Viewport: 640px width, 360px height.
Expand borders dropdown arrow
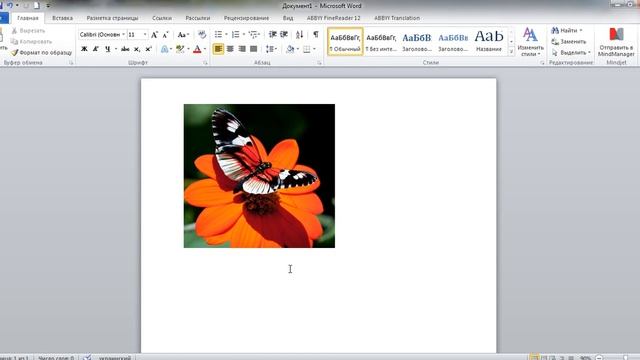pyautogui.click(x=314, y=49)
